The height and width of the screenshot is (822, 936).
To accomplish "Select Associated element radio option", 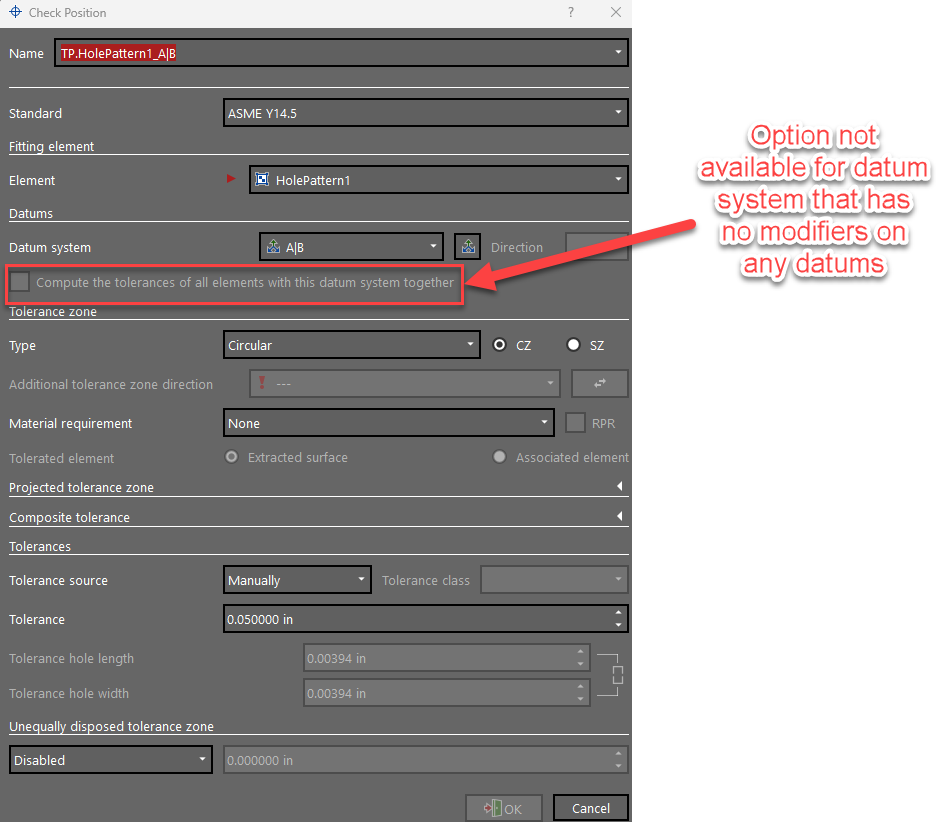I will coord(500,457).
